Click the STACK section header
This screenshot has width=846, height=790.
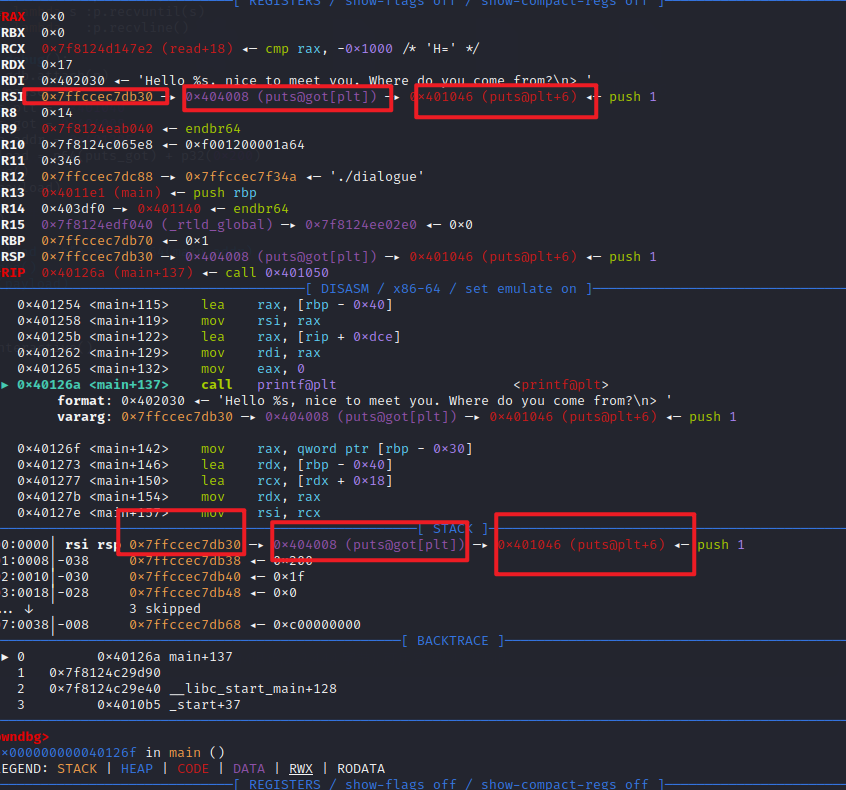pyautogui.click(x=453, y=529)
